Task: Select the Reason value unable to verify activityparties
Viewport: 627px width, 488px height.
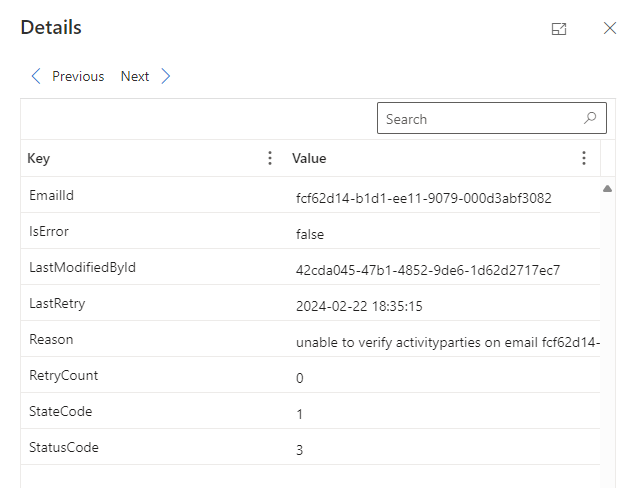Action: click(x=448, y=342)
